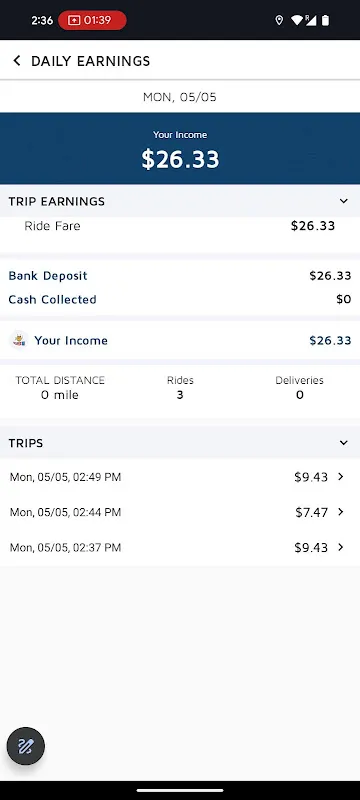Tap the MON, 05/05 date header
Viewport: 360px width, 800px height.
[x=179, y=97]
